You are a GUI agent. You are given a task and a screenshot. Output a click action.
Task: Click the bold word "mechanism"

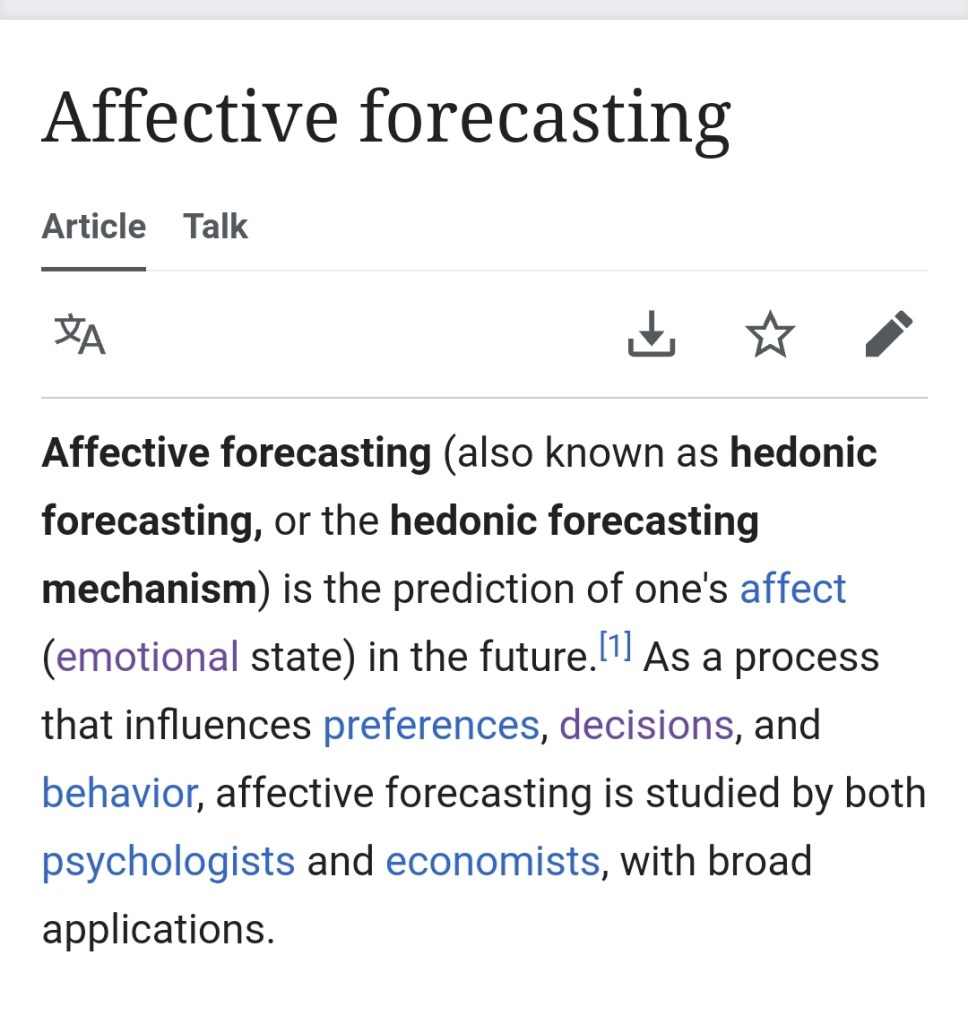pos(149,589)
